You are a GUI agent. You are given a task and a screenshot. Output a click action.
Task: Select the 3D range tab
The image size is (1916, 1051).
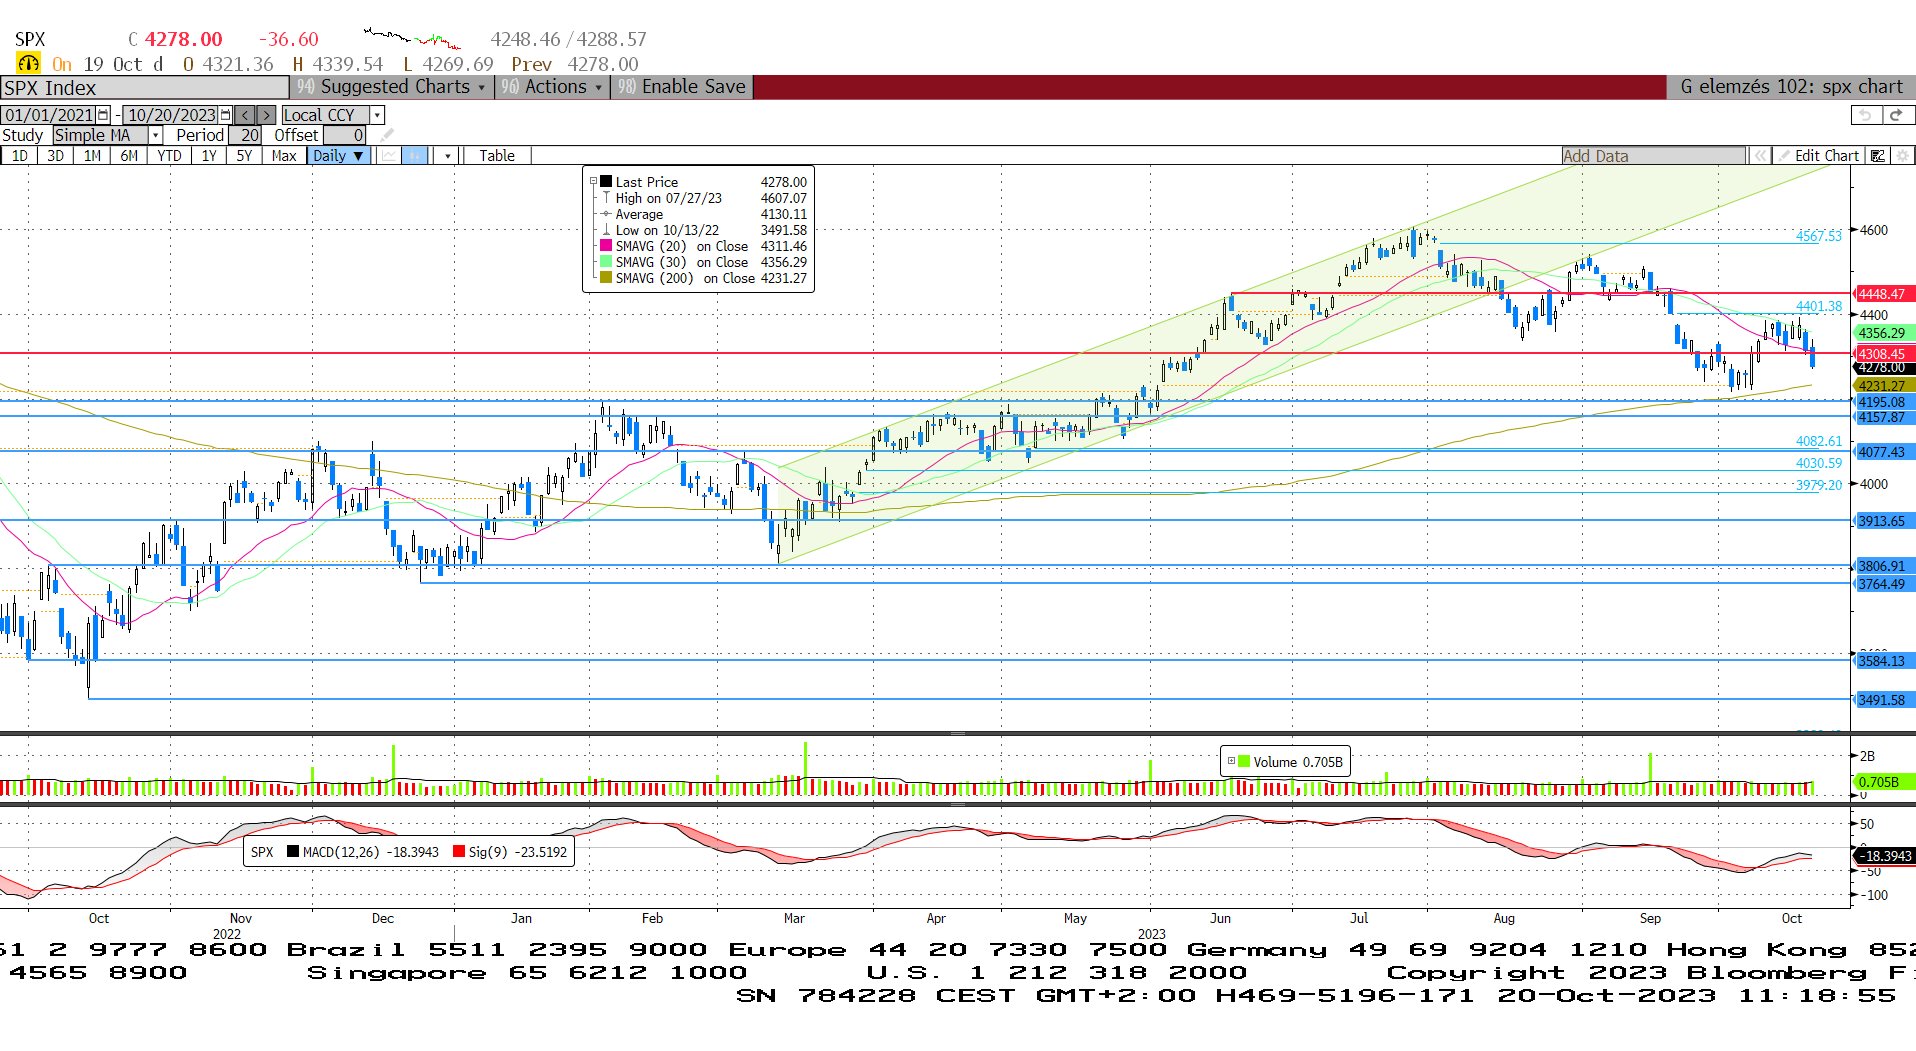point(55,156)
